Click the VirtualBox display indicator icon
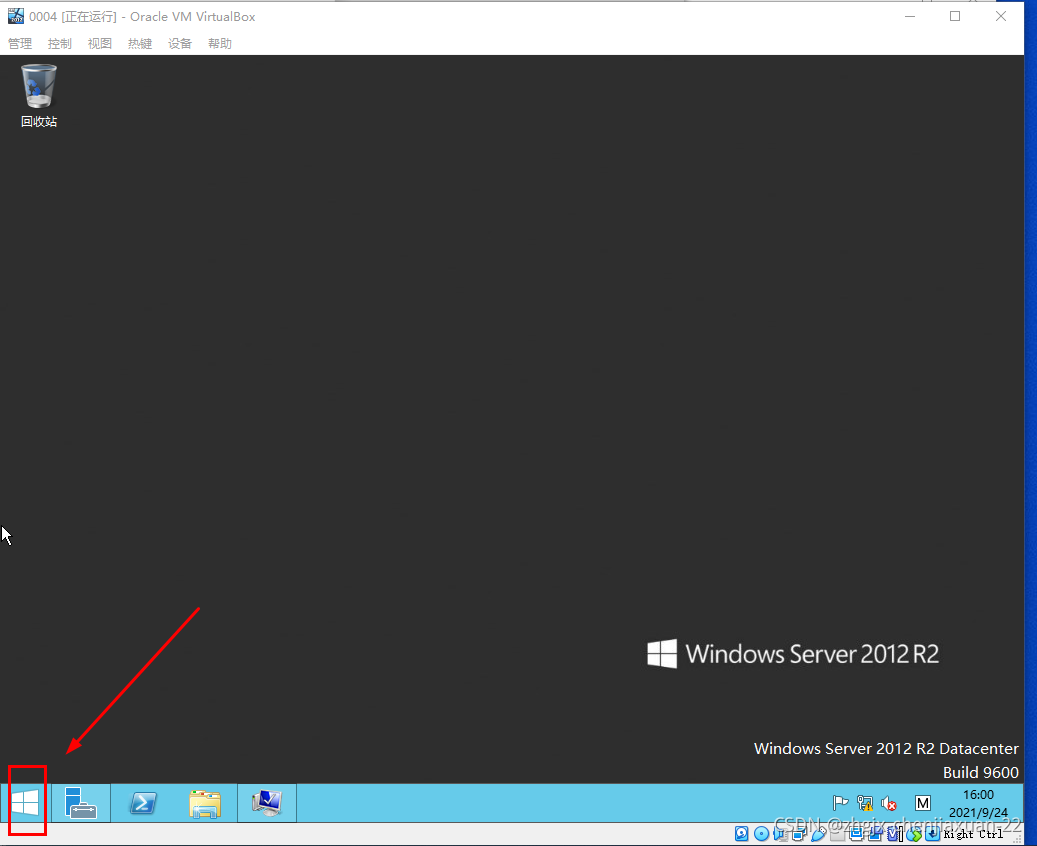1037x846 pixels. click(x=856, y=834)
